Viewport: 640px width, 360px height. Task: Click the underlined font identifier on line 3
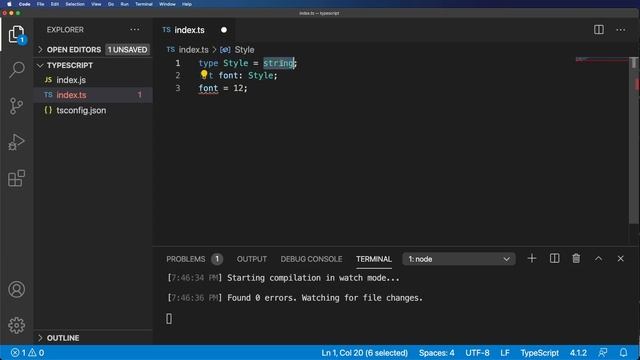208,88
